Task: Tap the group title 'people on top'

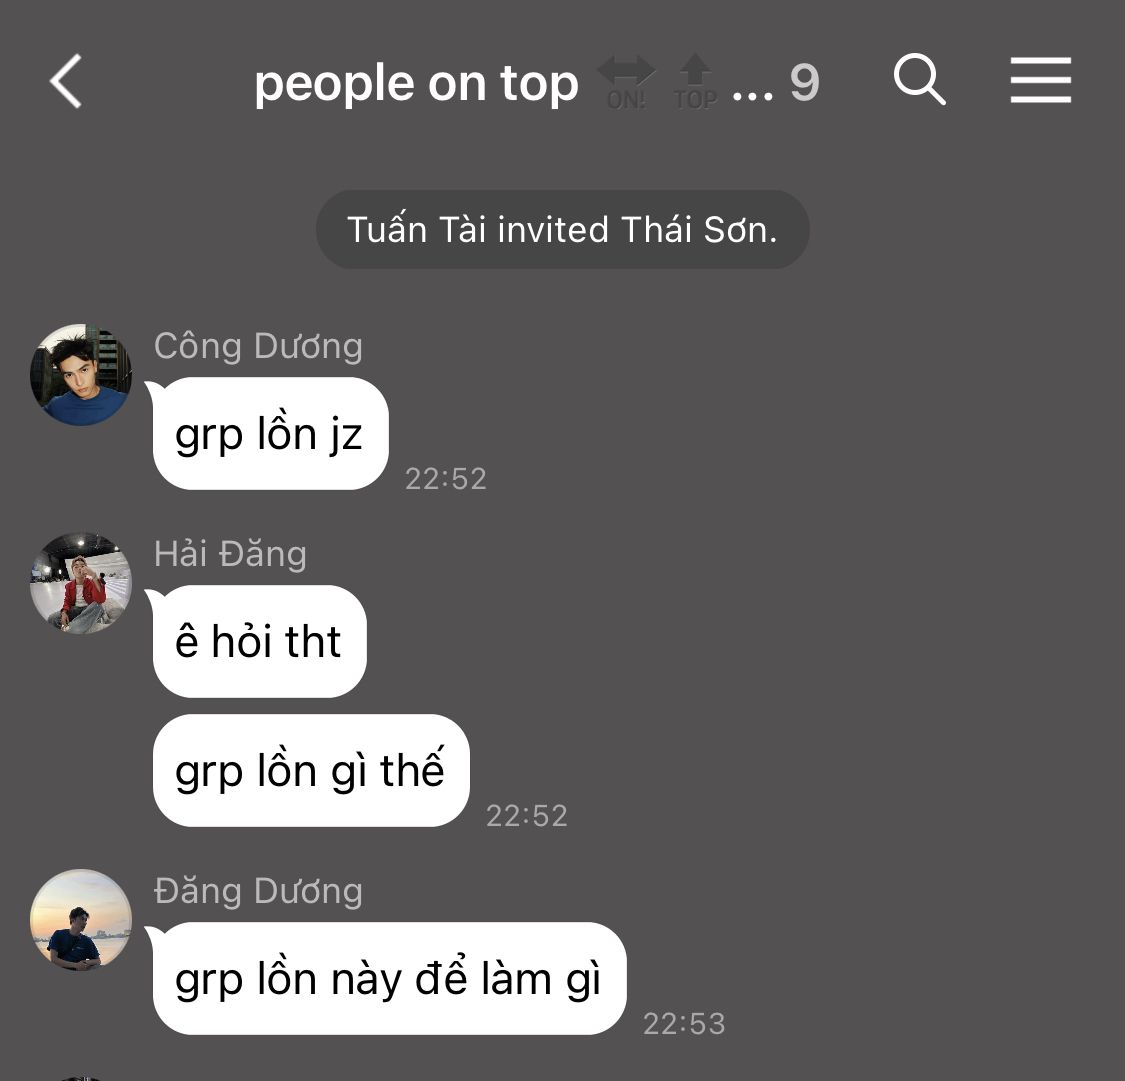Action: point(416,84)
